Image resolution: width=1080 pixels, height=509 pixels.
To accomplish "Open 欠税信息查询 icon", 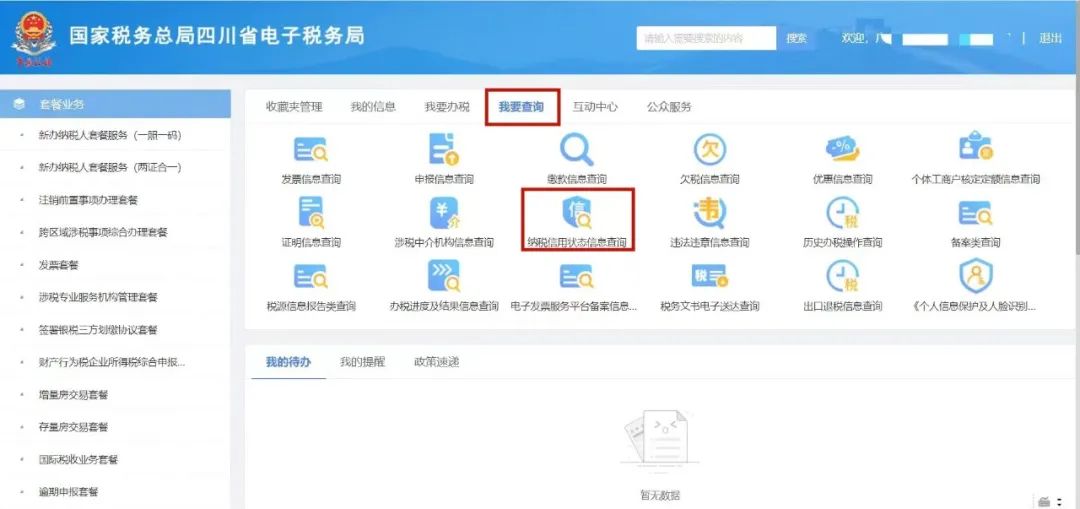I will [709, 149].
